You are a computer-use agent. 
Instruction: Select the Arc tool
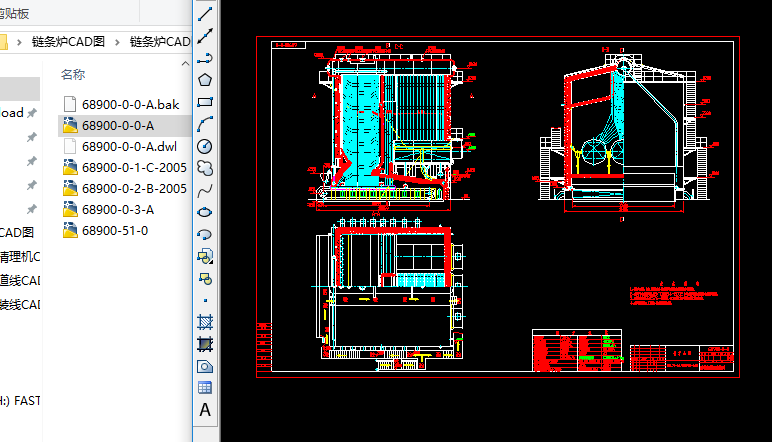pos(205,124)
